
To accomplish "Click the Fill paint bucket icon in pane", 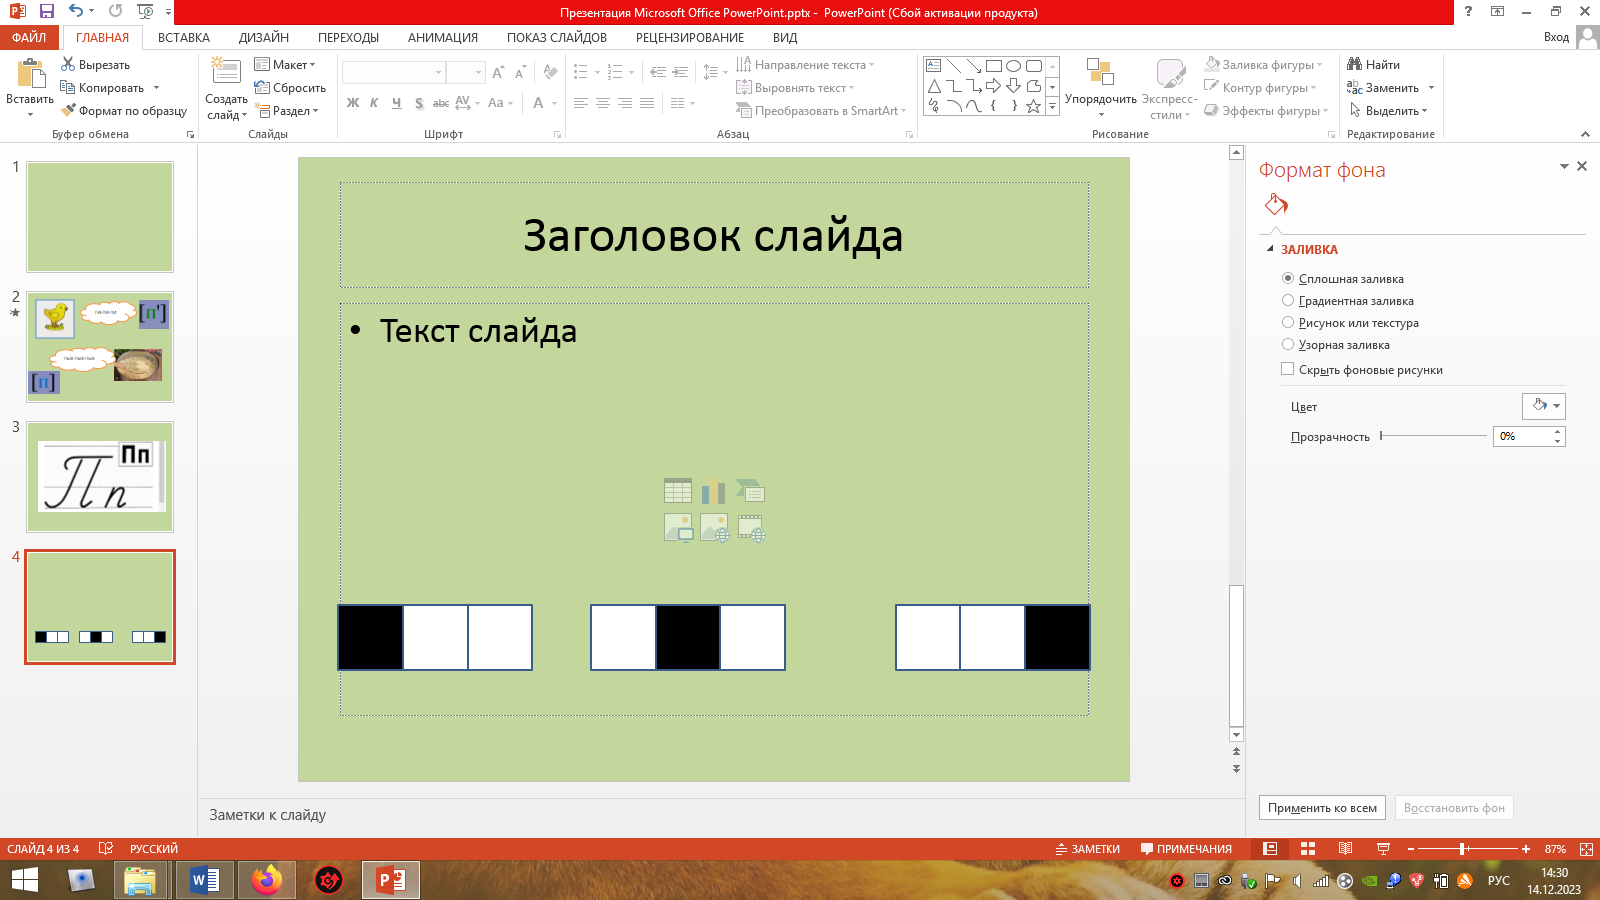I will coord(1276,205).
